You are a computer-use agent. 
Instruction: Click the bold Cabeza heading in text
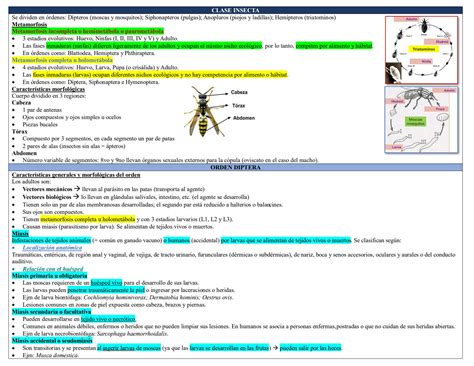point(21,103)
